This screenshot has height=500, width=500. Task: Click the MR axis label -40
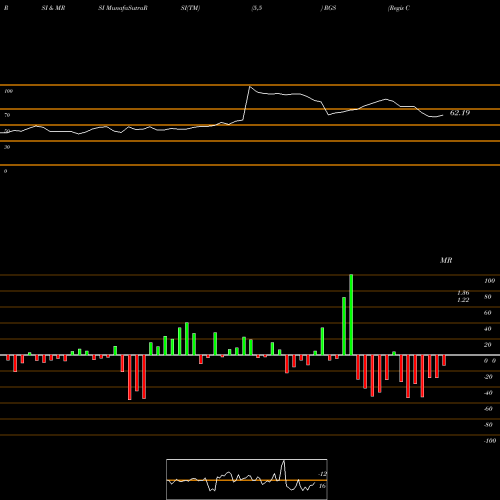coord(488,393)
